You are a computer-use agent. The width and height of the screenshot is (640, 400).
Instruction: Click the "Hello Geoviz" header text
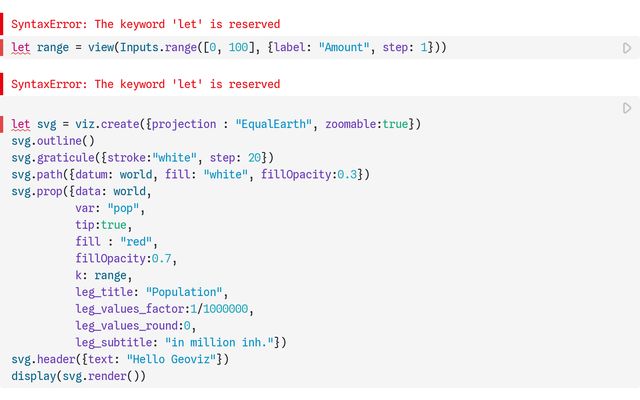click(x=171, y=359)
